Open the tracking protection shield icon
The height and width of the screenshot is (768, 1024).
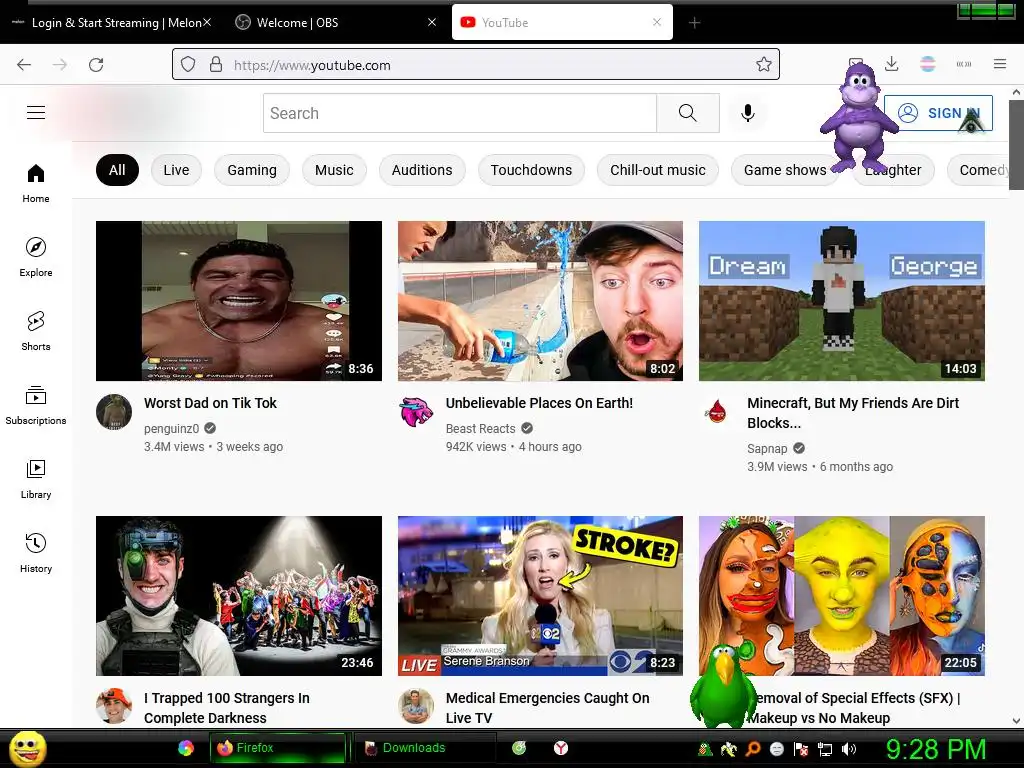(188, 65)
